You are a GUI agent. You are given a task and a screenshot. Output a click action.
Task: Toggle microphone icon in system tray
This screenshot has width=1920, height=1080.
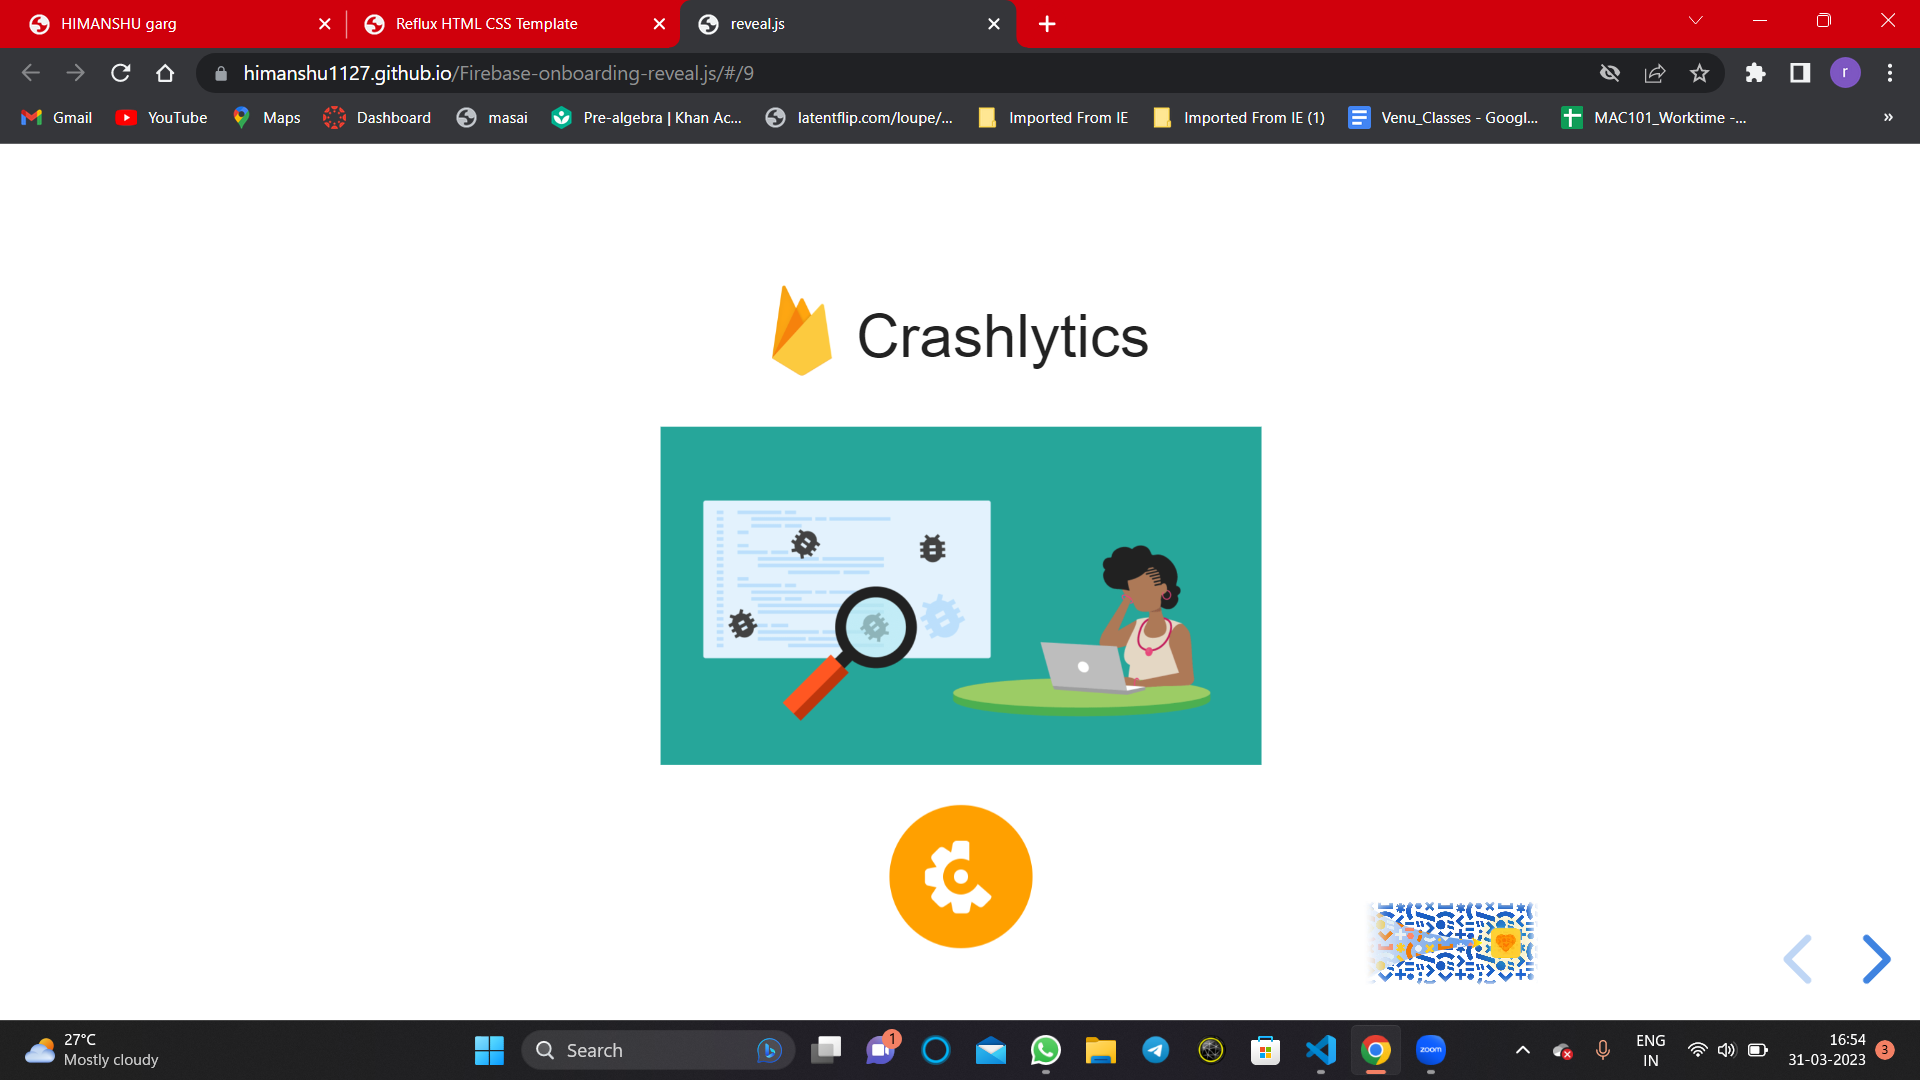1603,1049
